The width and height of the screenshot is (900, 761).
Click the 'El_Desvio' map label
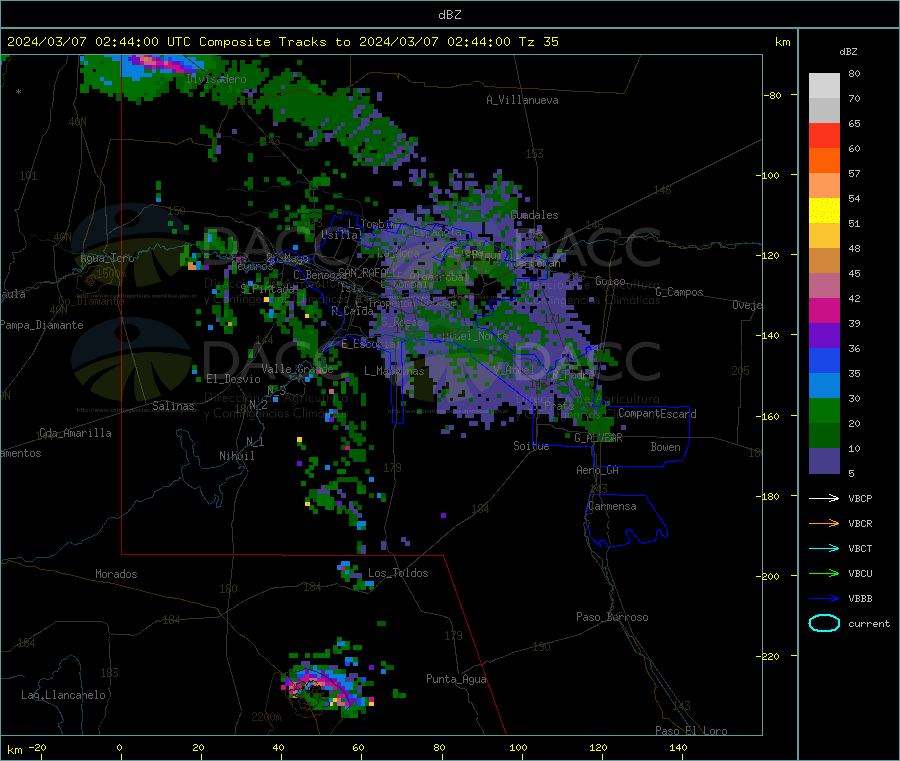[233, 379]
